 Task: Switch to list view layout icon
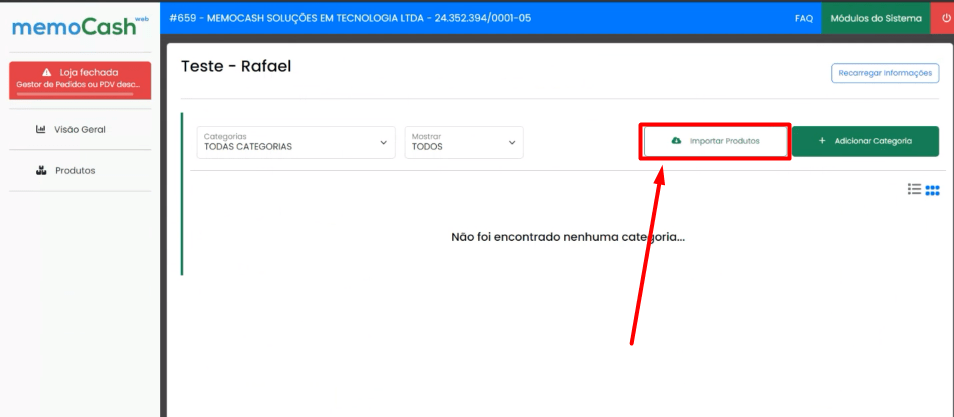click(914, 189)
